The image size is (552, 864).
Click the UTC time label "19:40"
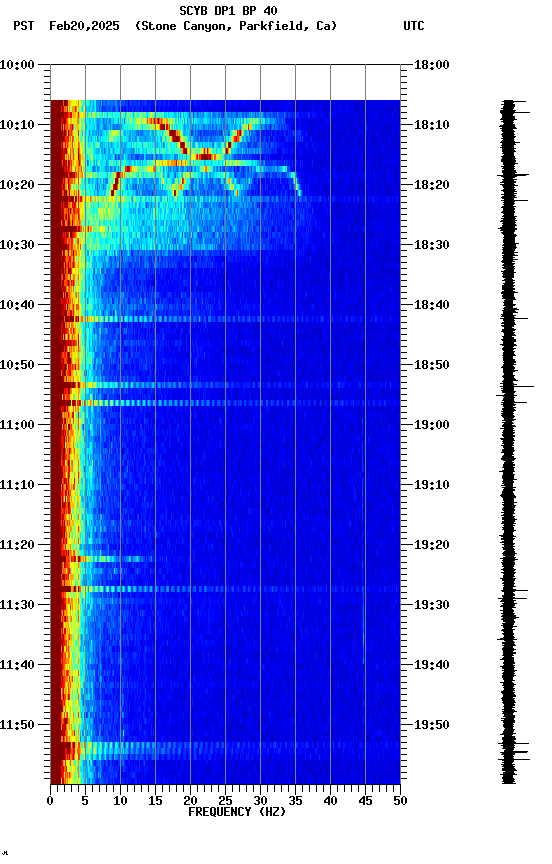pyautogui.click(x=432, y=666)
